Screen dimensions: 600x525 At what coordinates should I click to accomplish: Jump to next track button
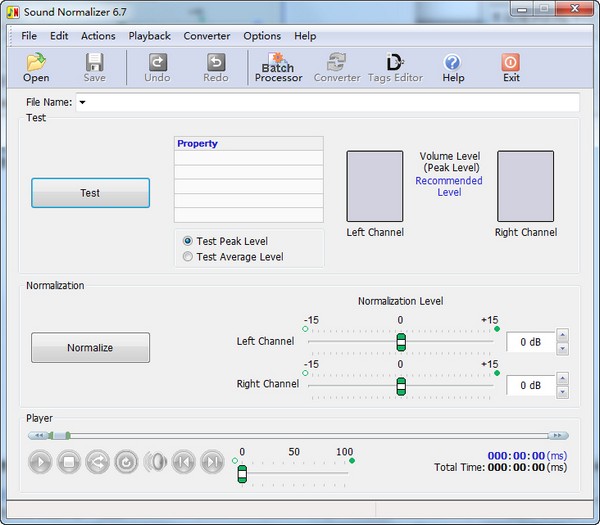213,462
